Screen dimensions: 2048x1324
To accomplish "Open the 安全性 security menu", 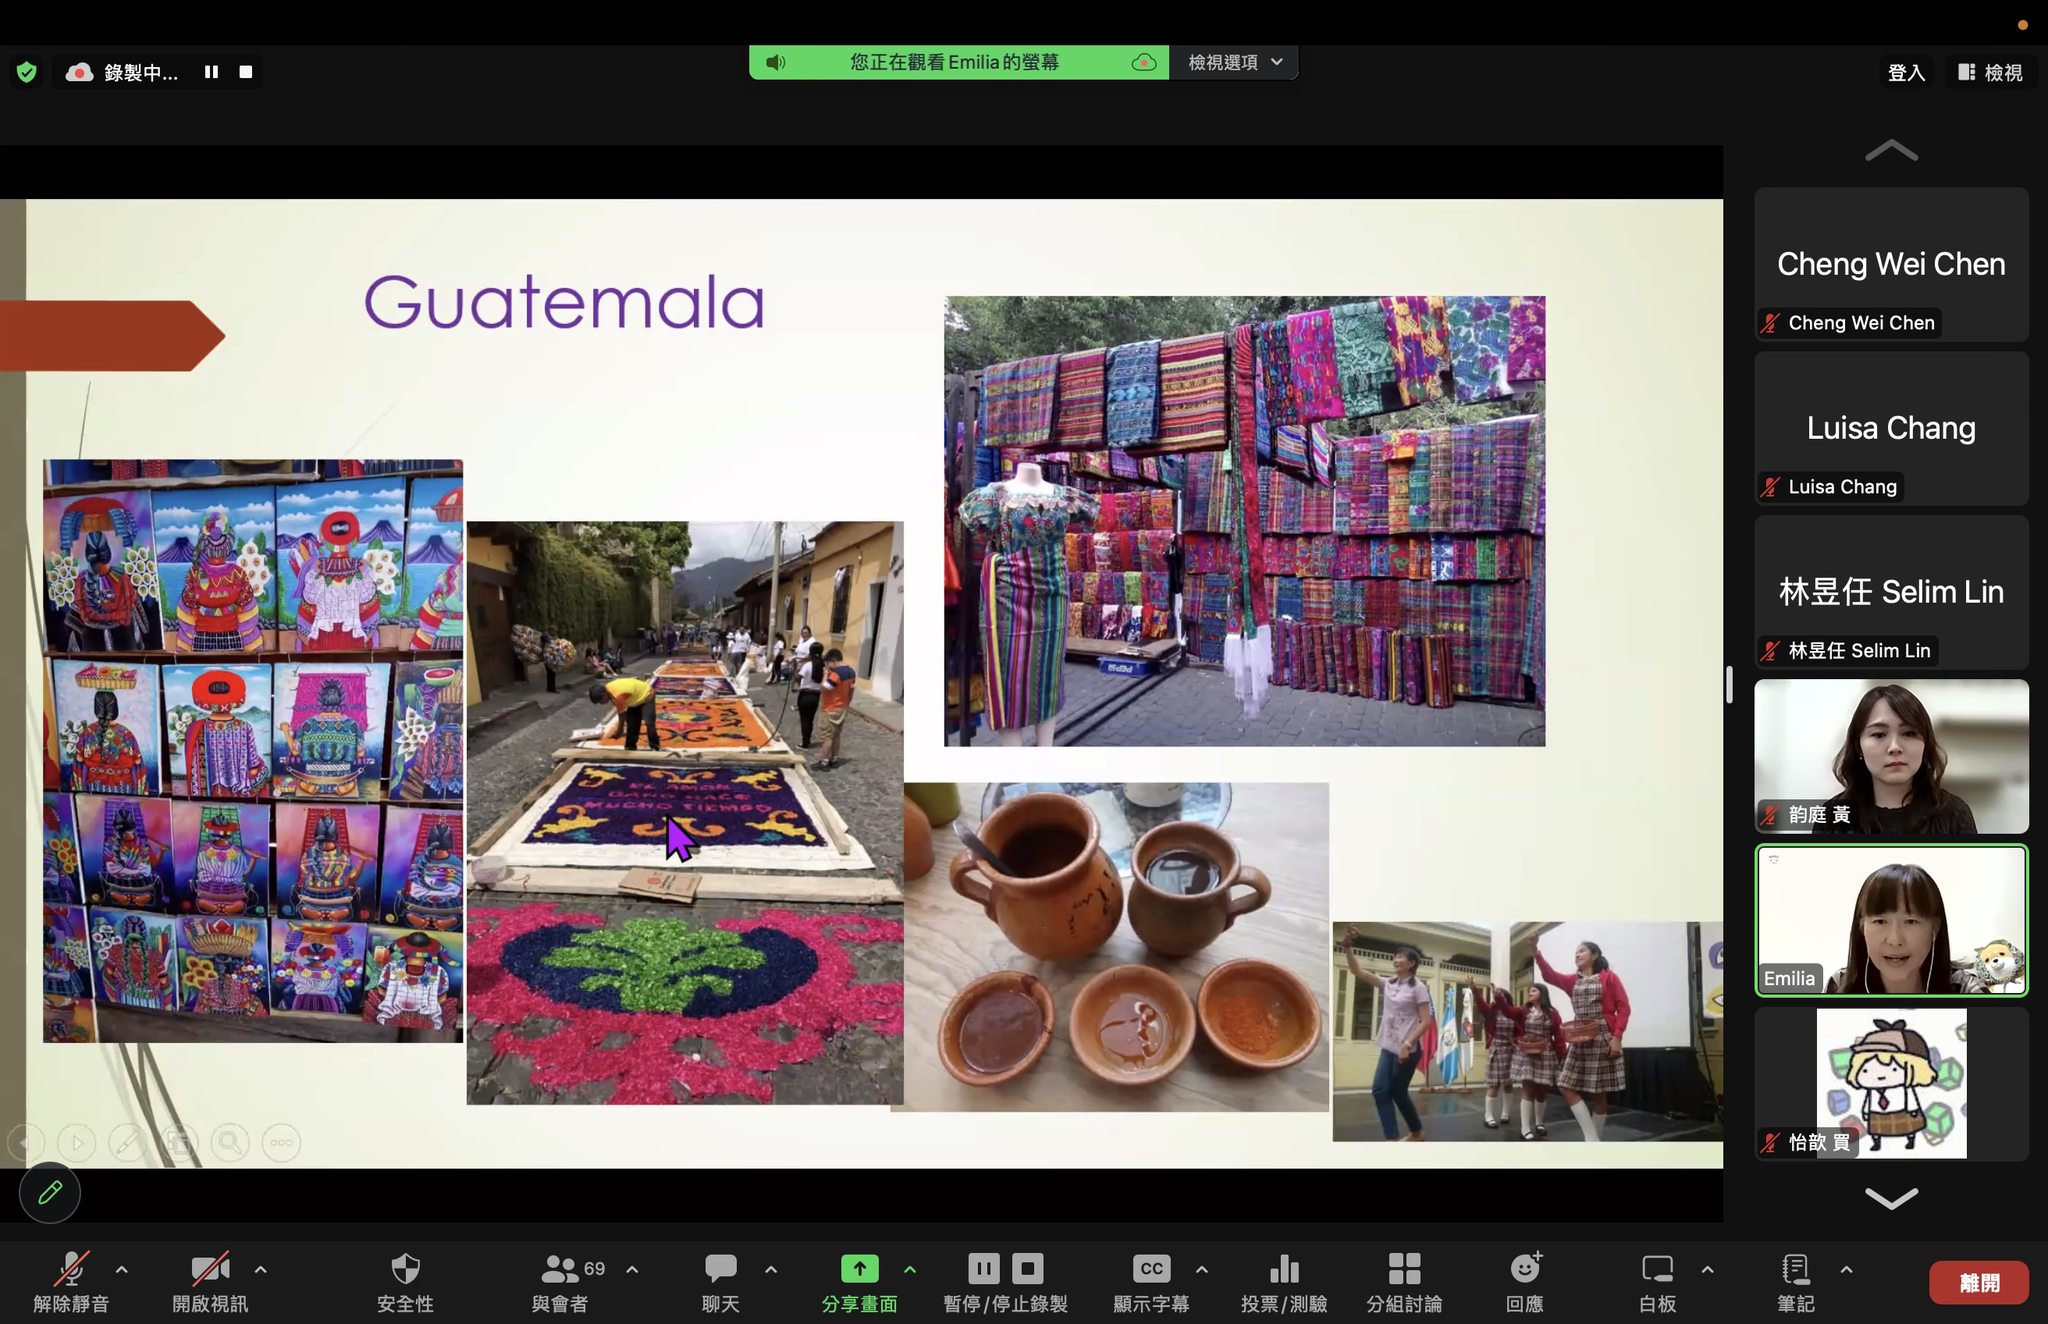I will [405, 1282].
